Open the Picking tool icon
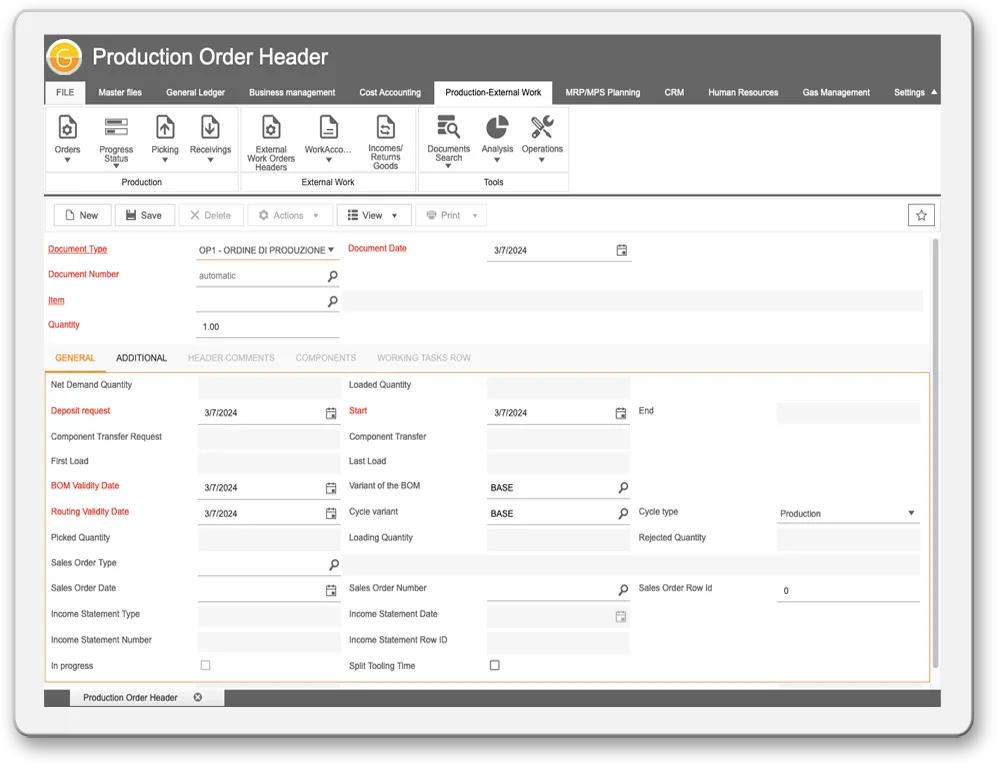This screenshot has height=765, width=997. (165, 128)
